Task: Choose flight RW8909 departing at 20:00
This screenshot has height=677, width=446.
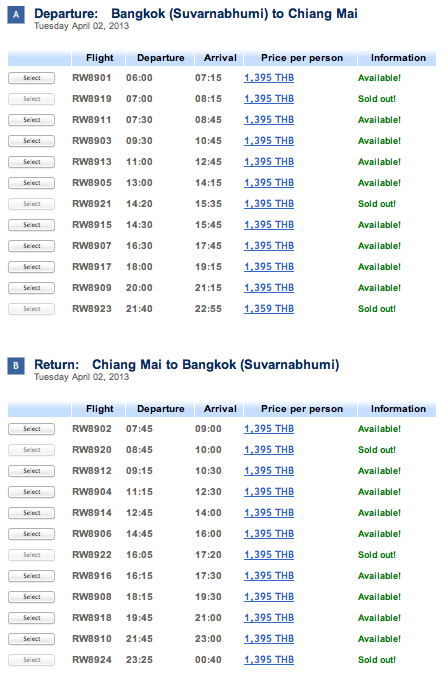Action: point(32,288)
